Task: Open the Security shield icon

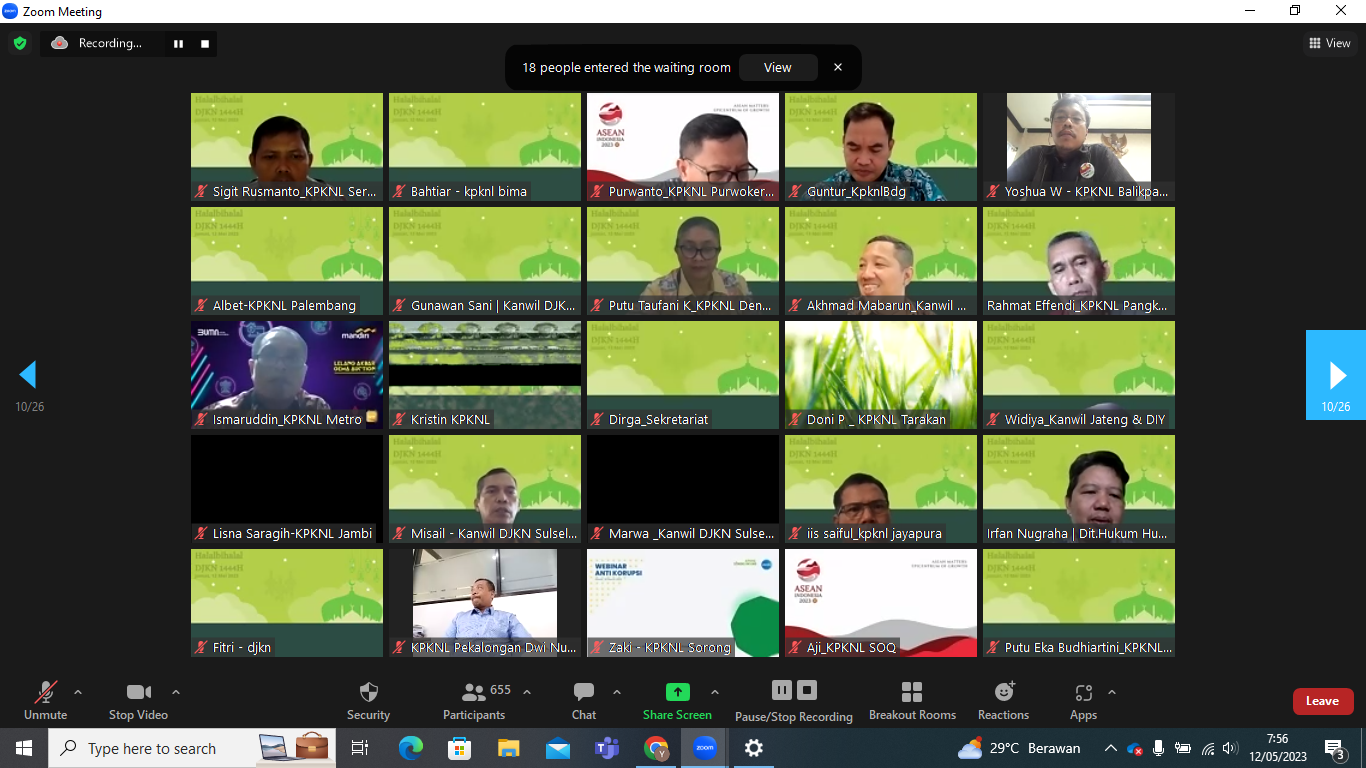Action: [x=368, y=692]
